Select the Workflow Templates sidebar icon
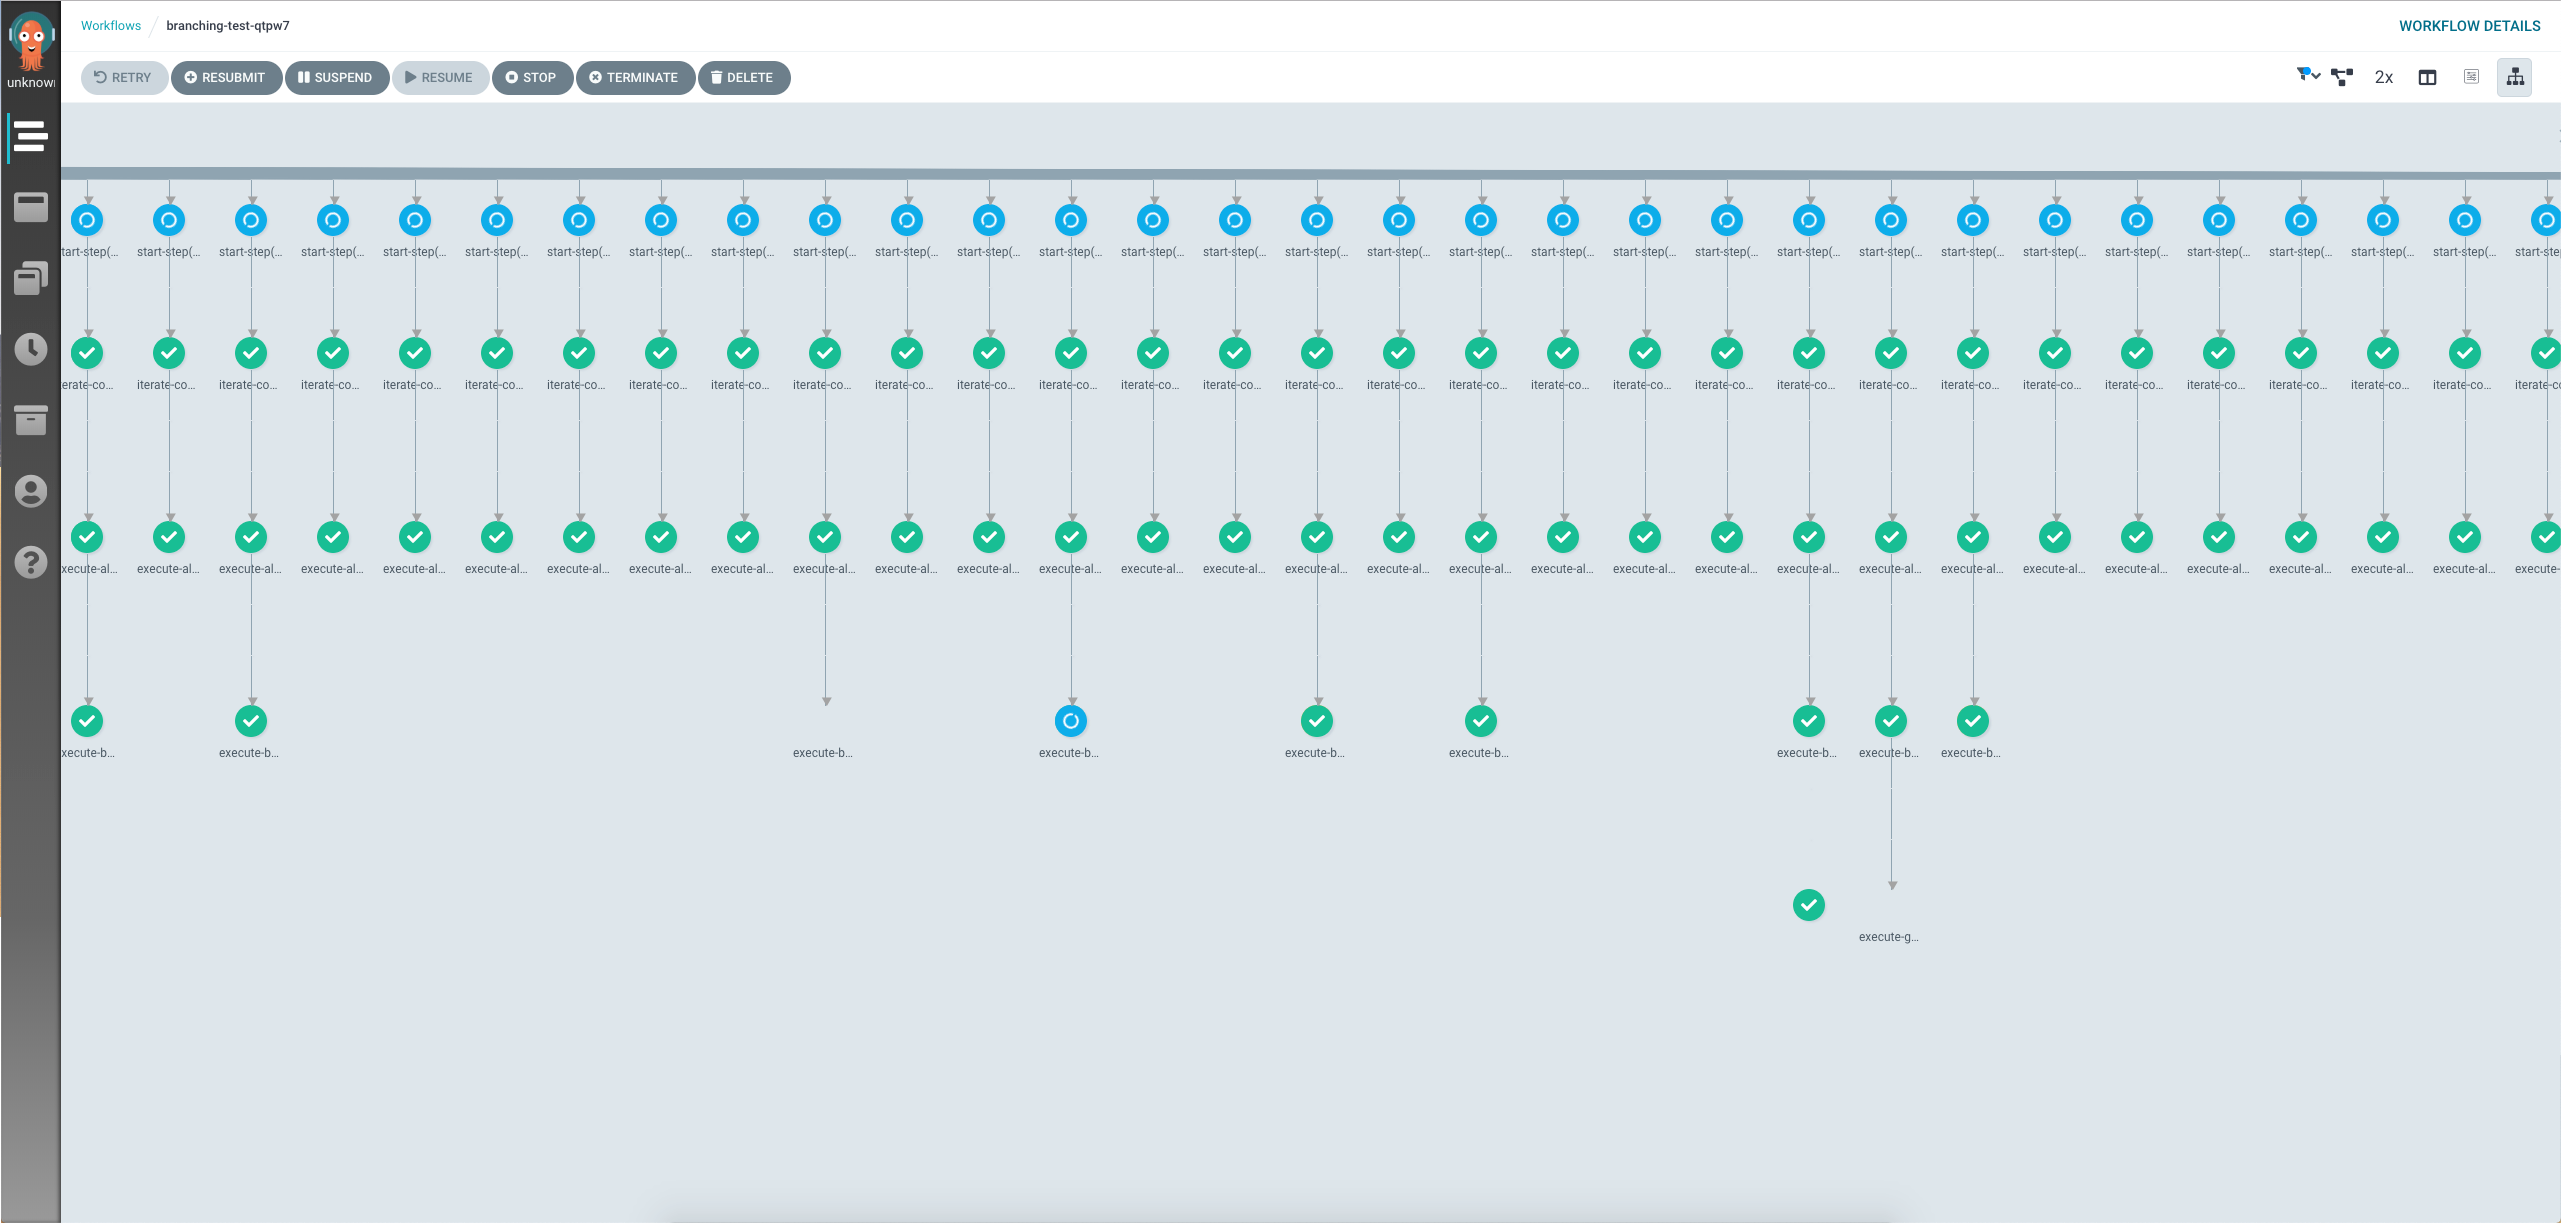This screenshot has width=2561, height=1223. point(30,207)
